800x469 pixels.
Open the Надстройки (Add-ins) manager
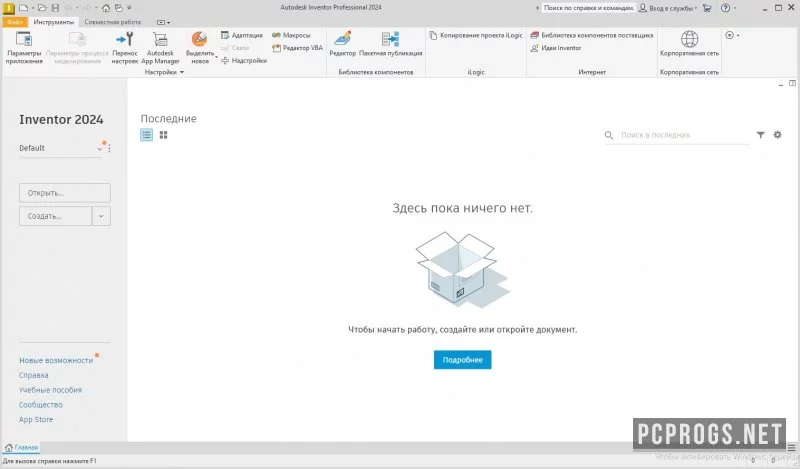pos(244,60)
